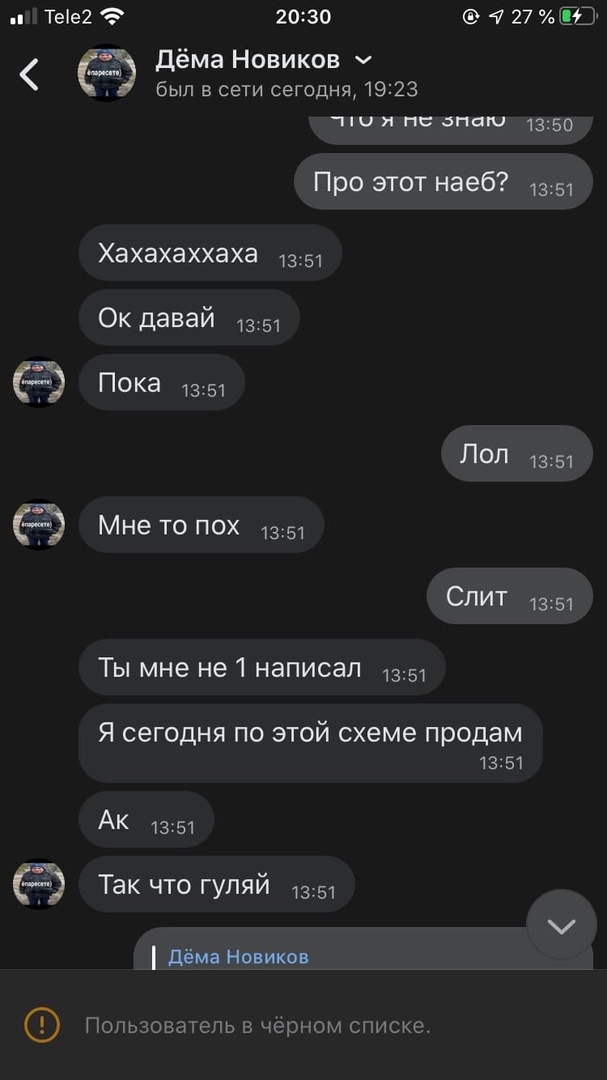The height and width of the screenshot is (1080, 607).
Task: Tap sender avatar next to 'Так что гуляй'
Action: tap(39, 884)
